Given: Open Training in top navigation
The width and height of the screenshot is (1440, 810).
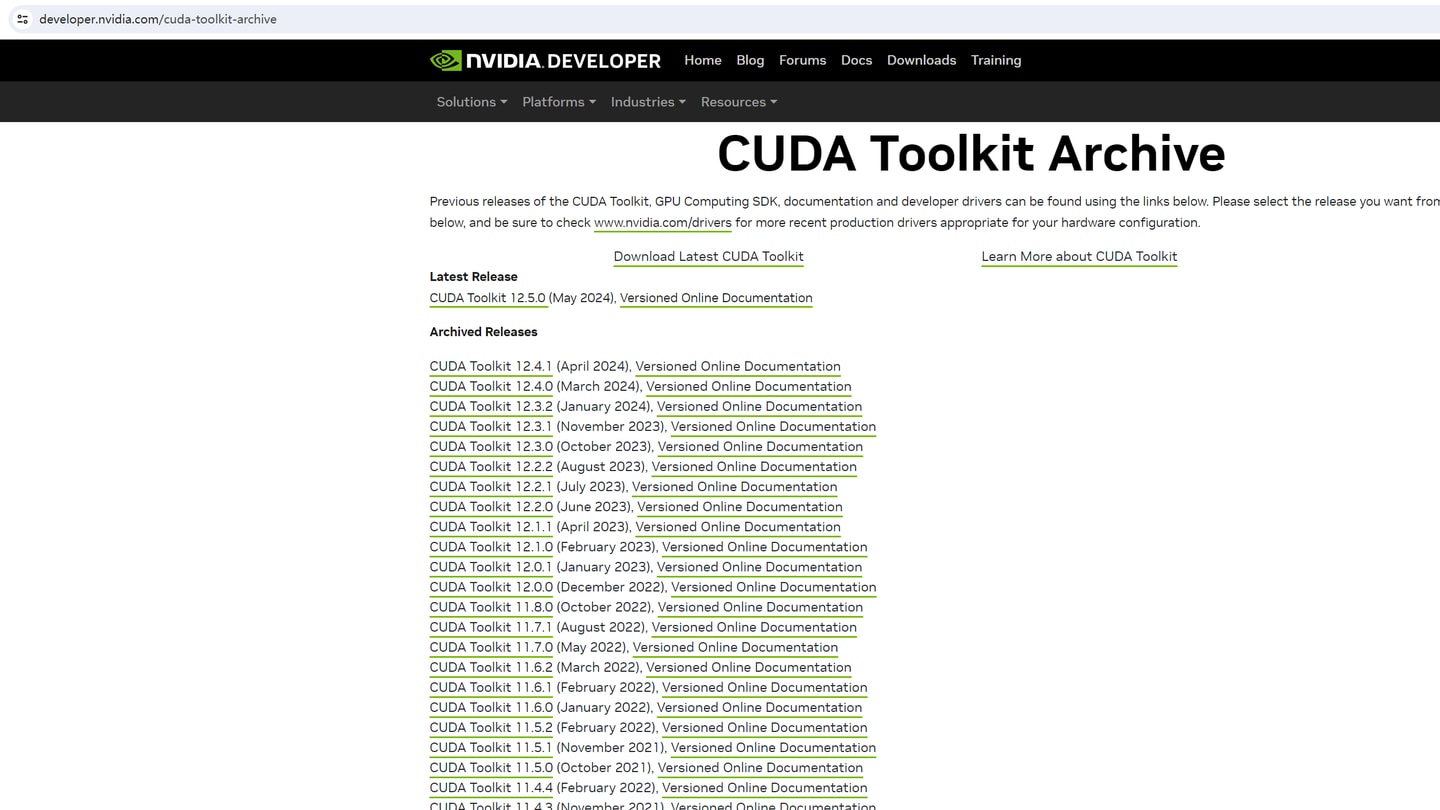Looking at the screenshot, I should [x=996, y=60].
